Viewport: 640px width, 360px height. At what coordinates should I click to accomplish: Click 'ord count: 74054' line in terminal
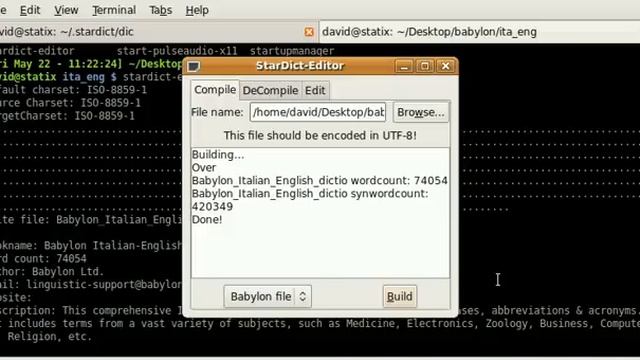(43, 259)
